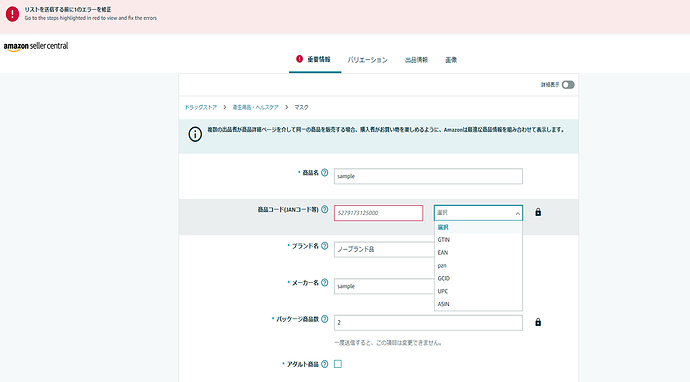Viewport: 690px width, 382px height.
Task: Open help icon next to メーカー名
Action: [x=324, y=282]
